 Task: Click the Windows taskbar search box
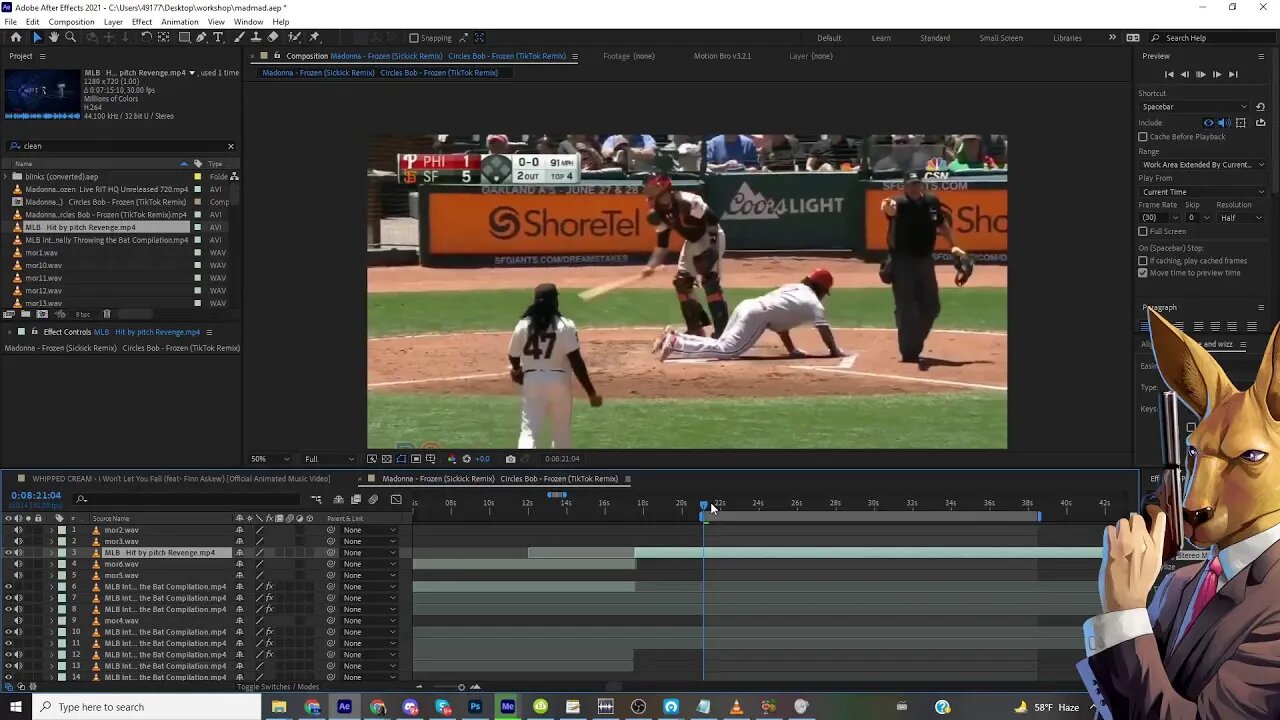pos(148,707)
